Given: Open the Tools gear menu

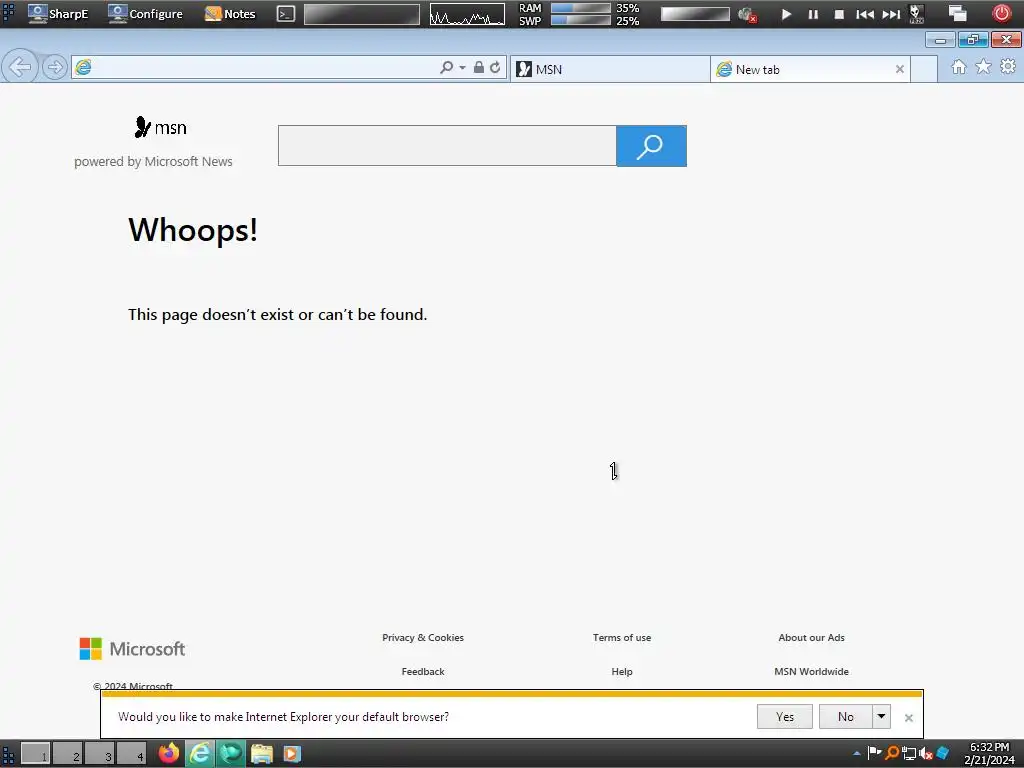Looking at the screenshot, I should 1008,67.
